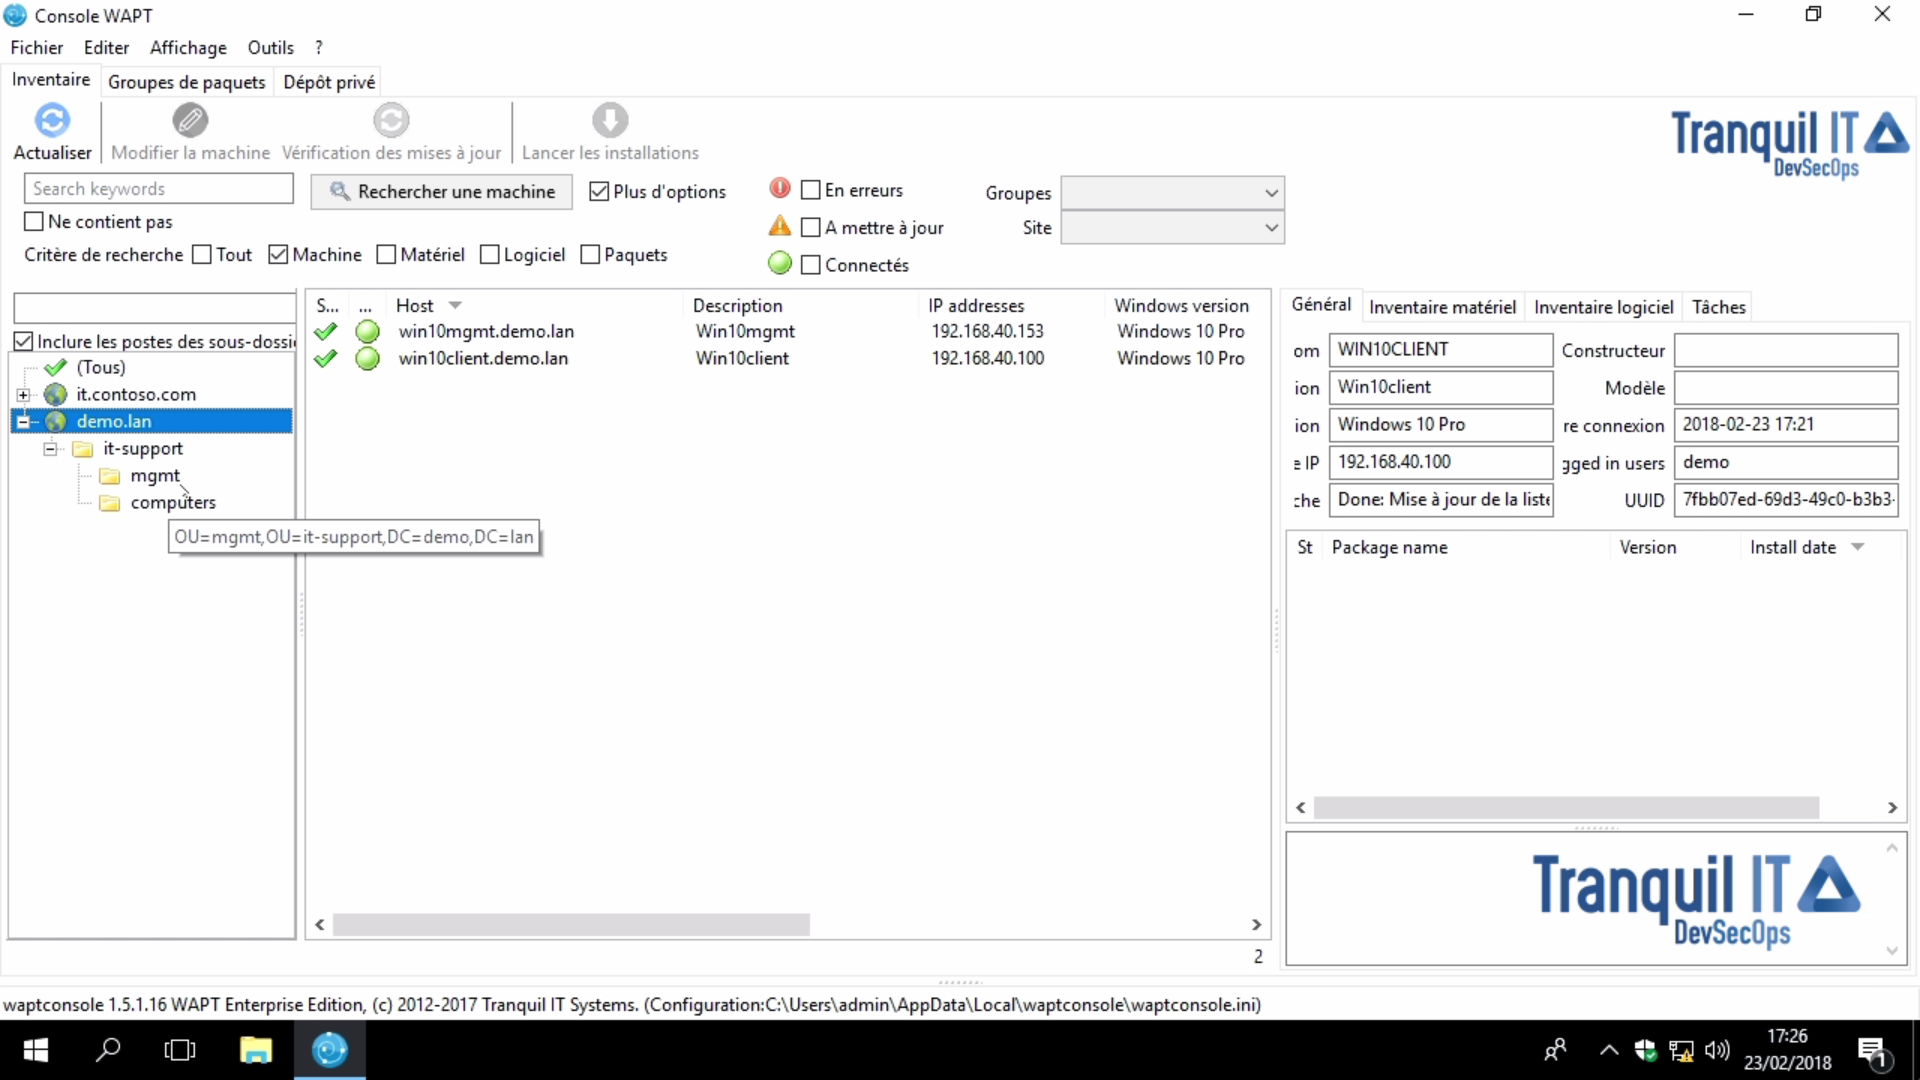The height and width of the screenshot is (1080, 1920).
Task: Check the En erreurs filter
Action: 811,189
